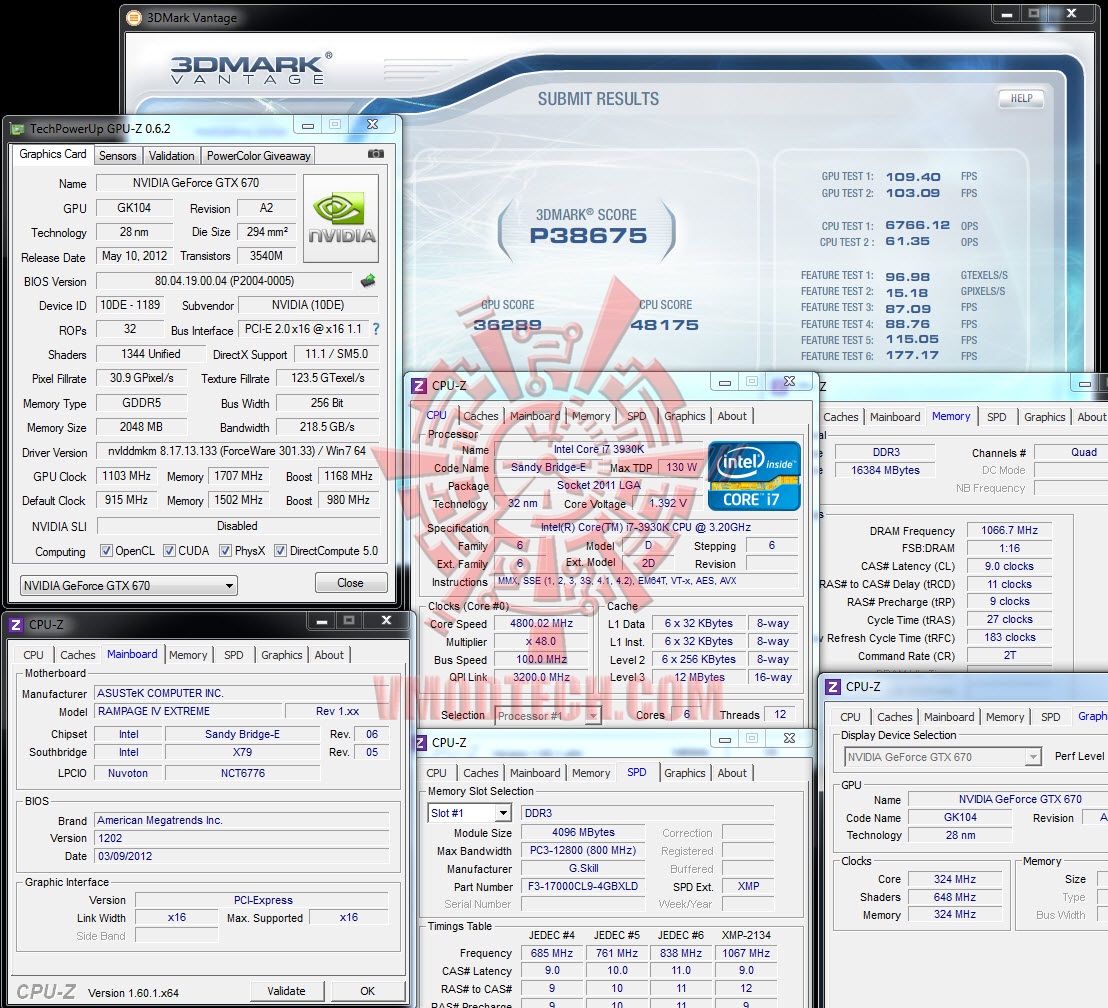Viewport: 1108px width, 1008px height.
Task: Click the RAMPAGE IV EXTREME model field
Action: tap(189, 711)
